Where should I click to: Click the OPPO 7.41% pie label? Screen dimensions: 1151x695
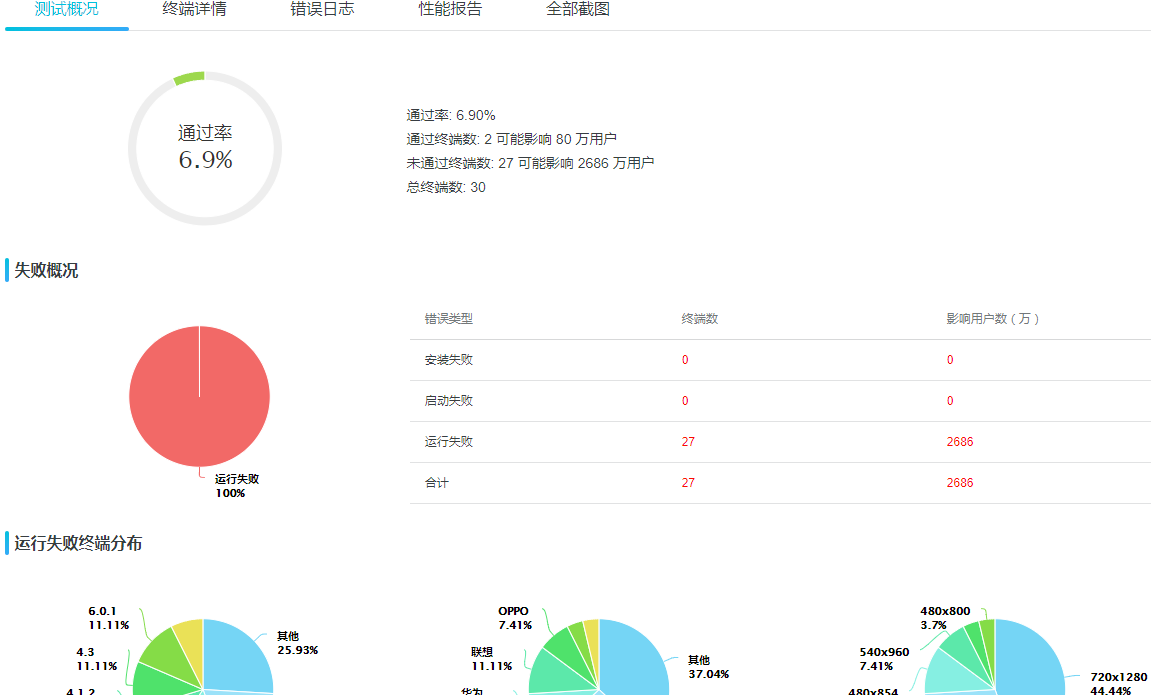[515, 618]
